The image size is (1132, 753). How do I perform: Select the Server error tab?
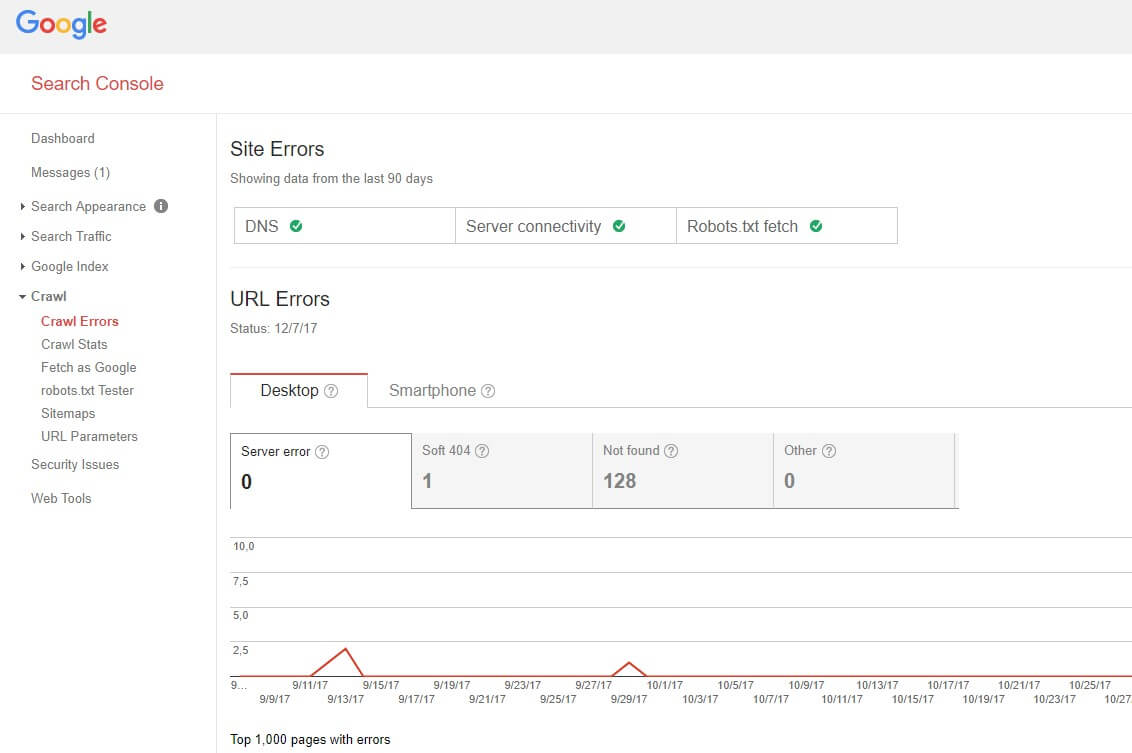[x=321, y=471]
